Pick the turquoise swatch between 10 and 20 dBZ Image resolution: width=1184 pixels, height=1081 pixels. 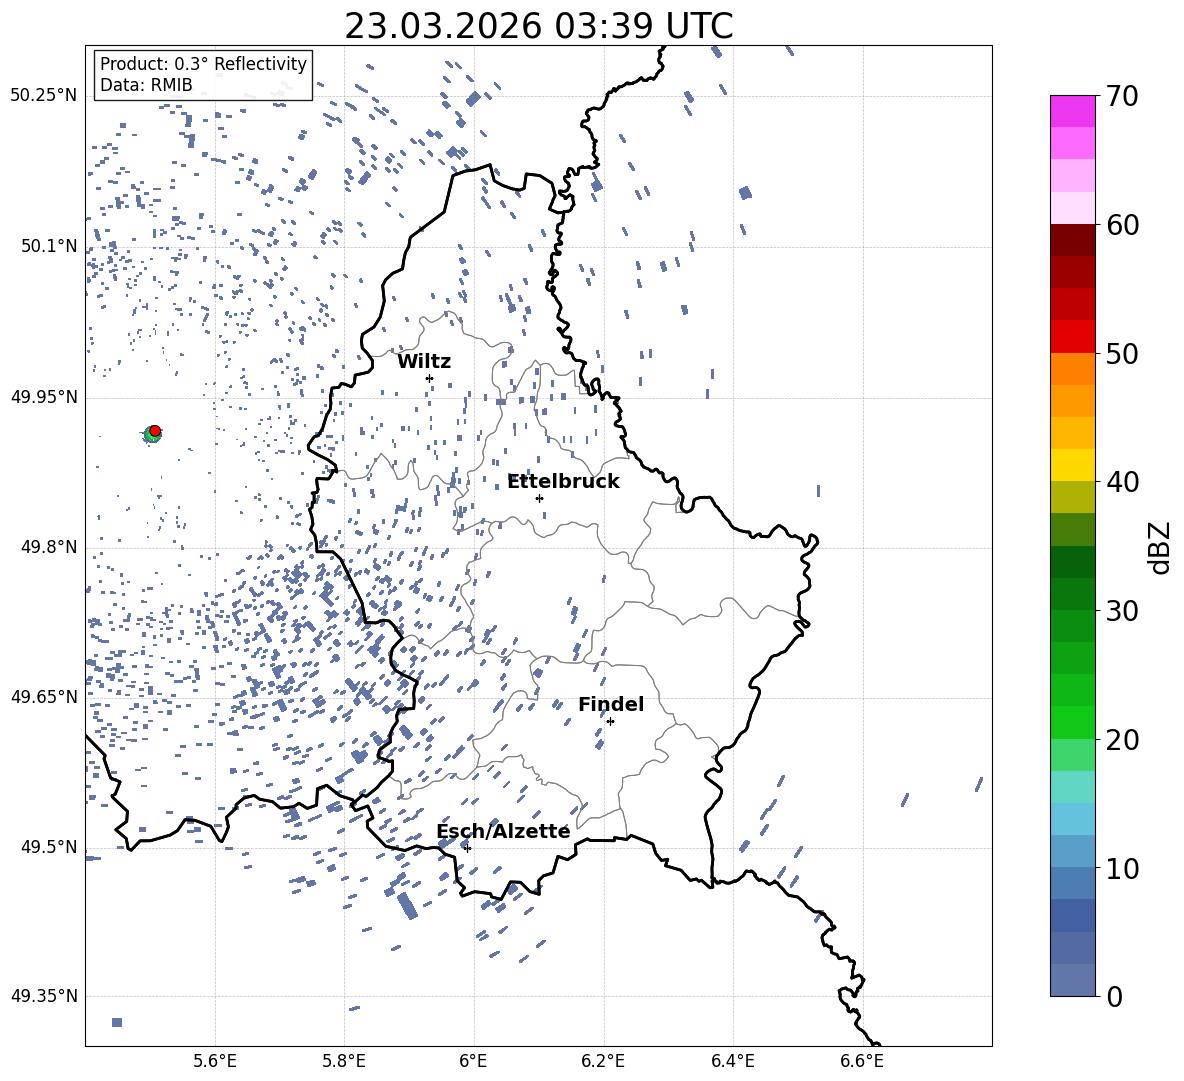click(1072, 787)
